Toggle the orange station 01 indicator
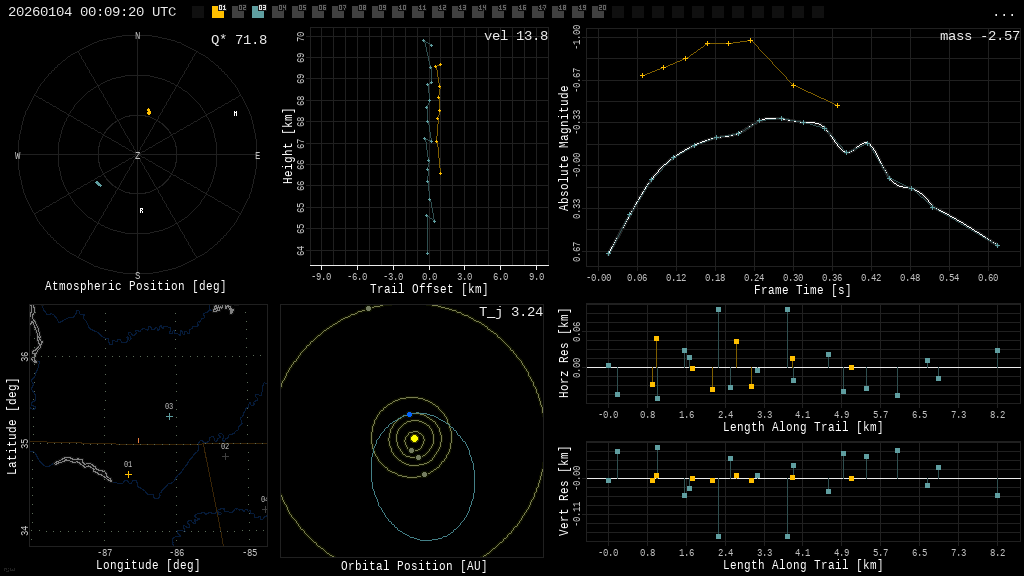The width and height of the screenshot is (1024, 576). click(x=218, y=12)
